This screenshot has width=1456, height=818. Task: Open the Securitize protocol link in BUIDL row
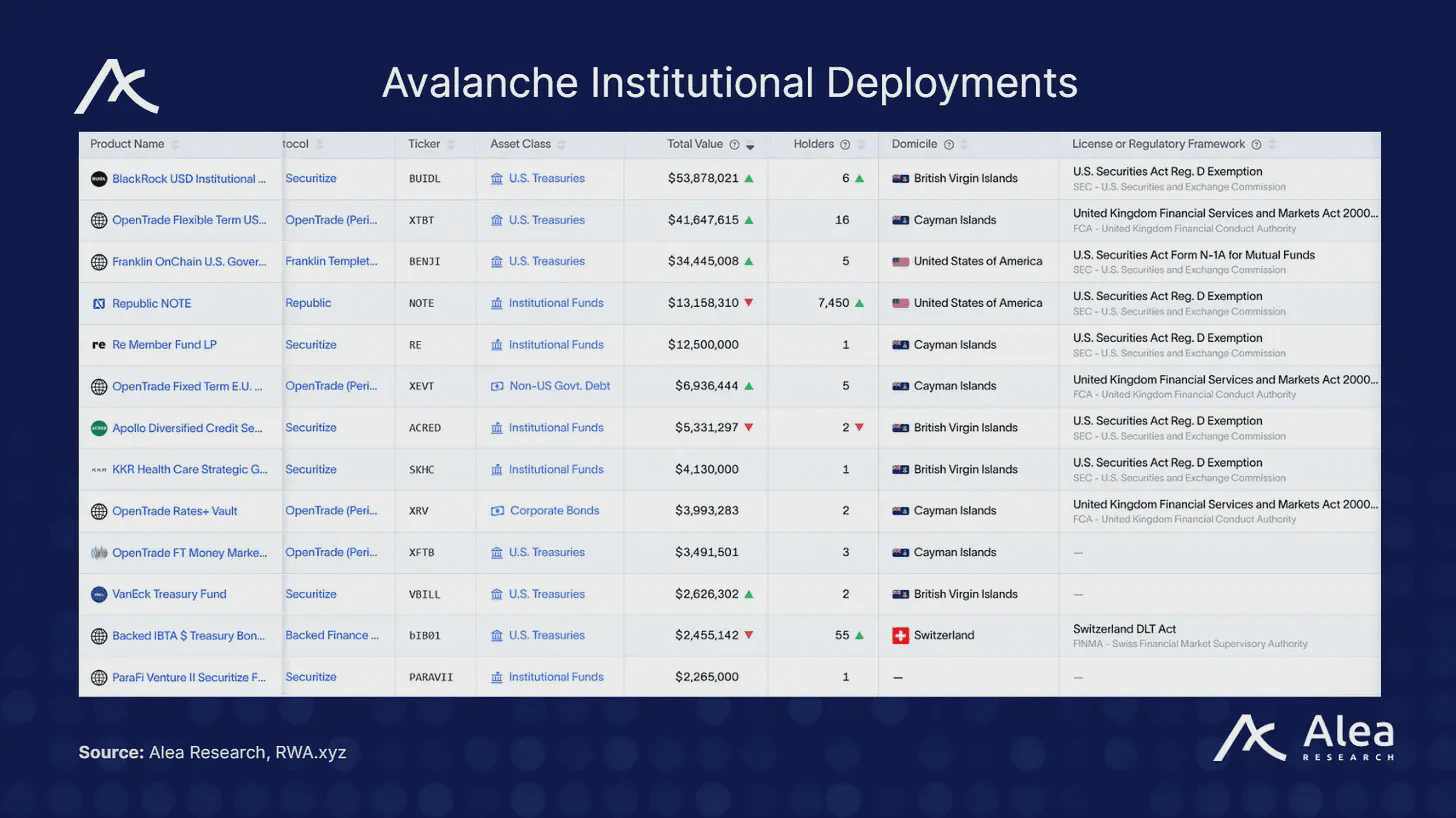pyautogui.click(x=311, y=179)
